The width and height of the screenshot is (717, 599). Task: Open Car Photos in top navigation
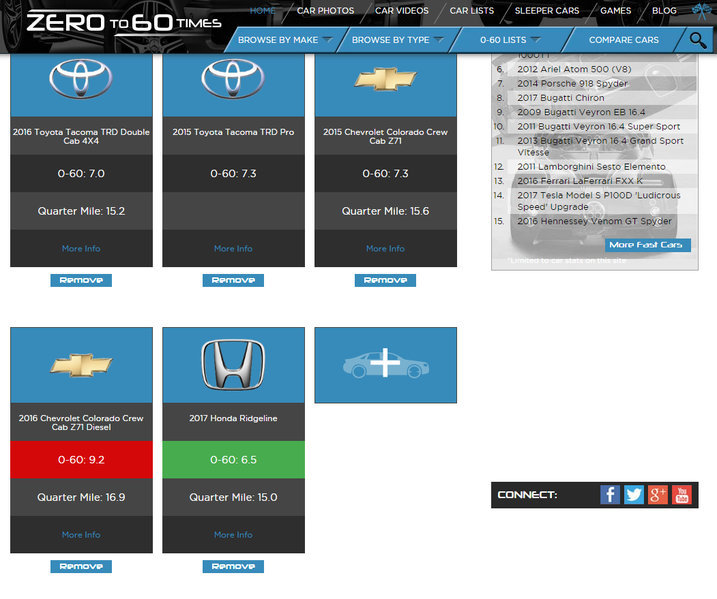click(x=325, y=11)
